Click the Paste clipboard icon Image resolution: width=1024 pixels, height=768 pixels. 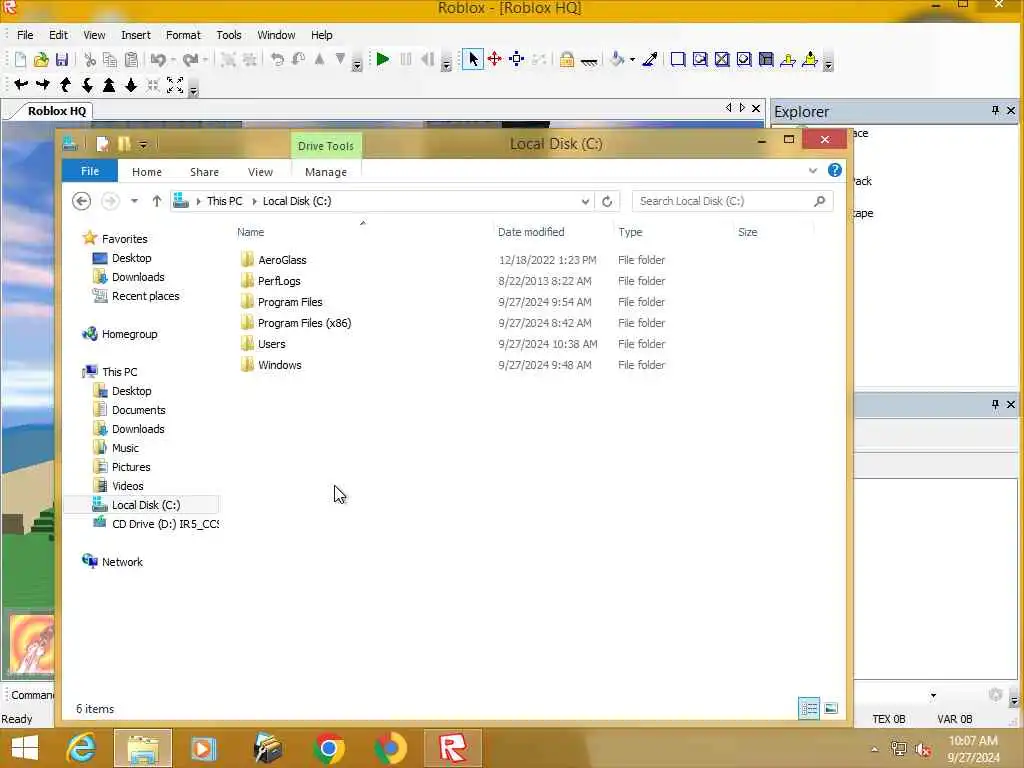(131, 60)
